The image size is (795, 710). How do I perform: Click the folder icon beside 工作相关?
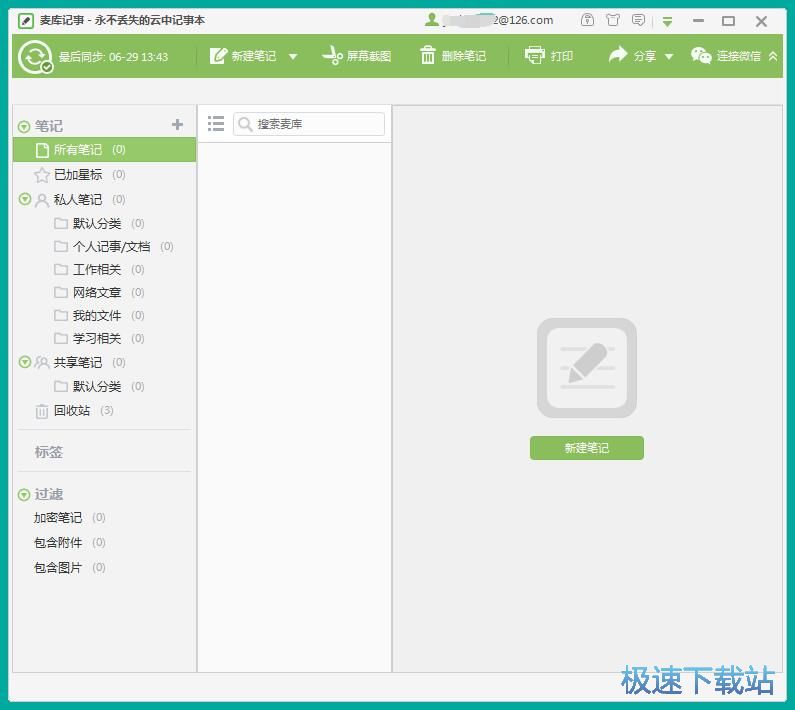tap(61, 269)
